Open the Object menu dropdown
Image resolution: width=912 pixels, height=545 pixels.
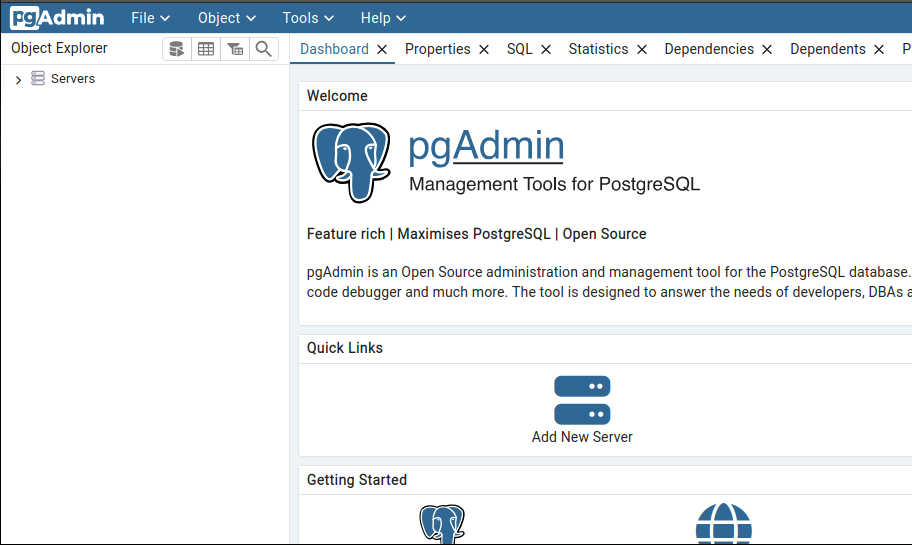(x=226, y=18)
